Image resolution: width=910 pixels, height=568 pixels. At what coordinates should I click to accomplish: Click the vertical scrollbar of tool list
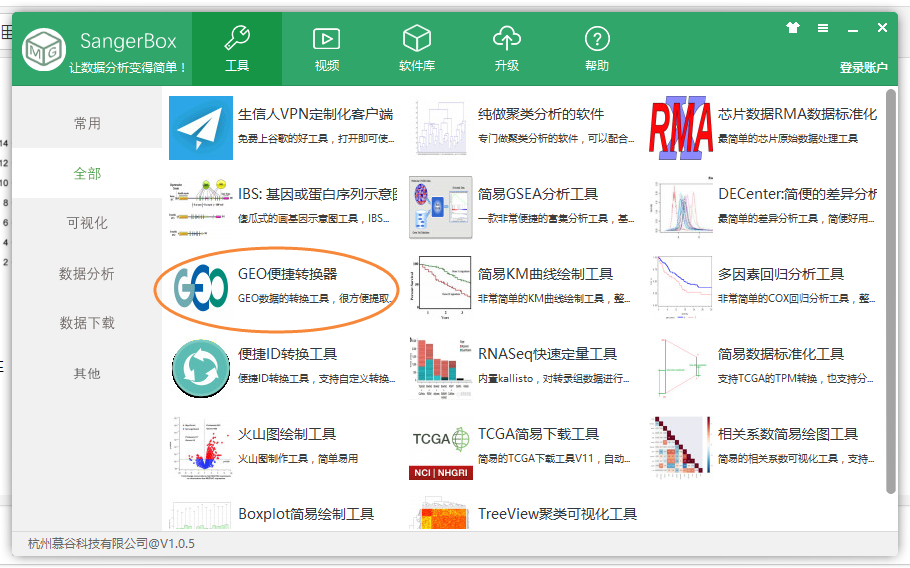click(x=890, y=300)
